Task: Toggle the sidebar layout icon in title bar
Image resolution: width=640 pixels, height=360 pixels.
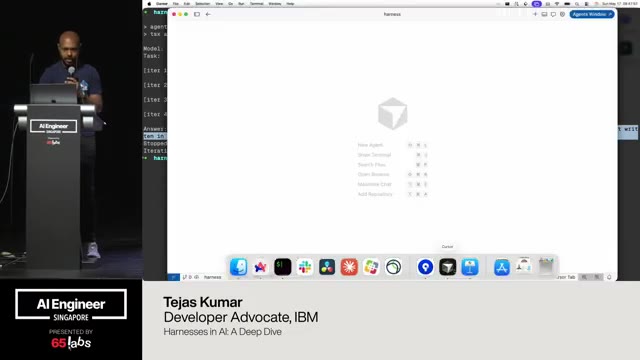Action: (x=197, y=14)
